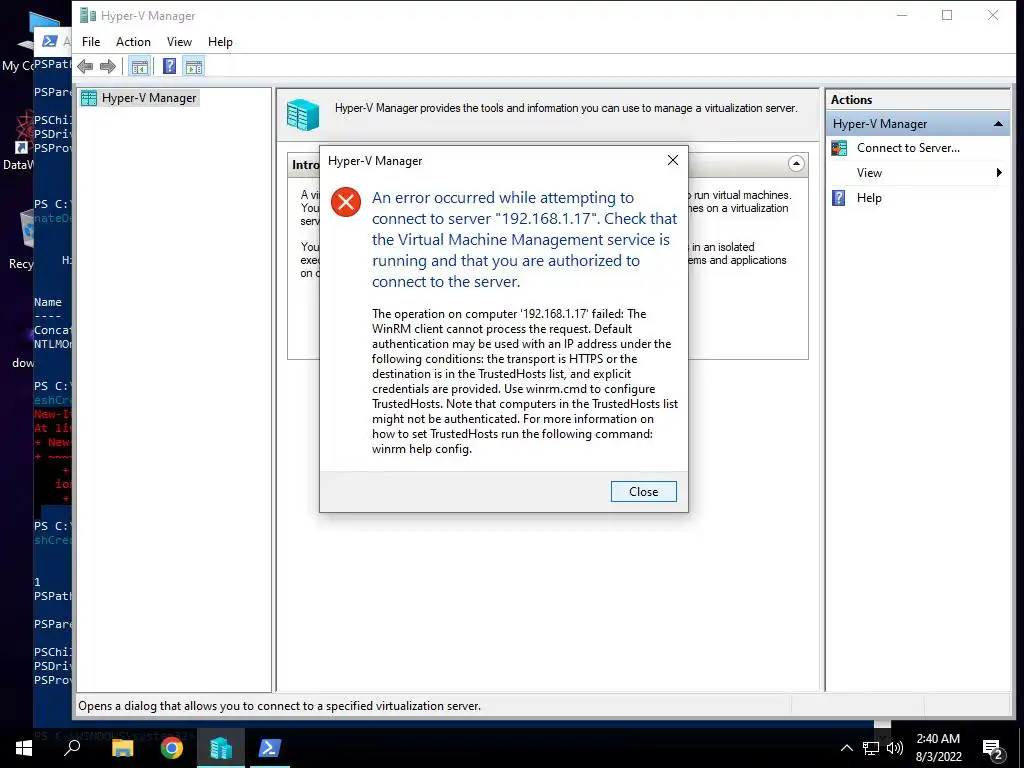
Task: Click the Hyper-V server icon in header
Action: point(303,115)
